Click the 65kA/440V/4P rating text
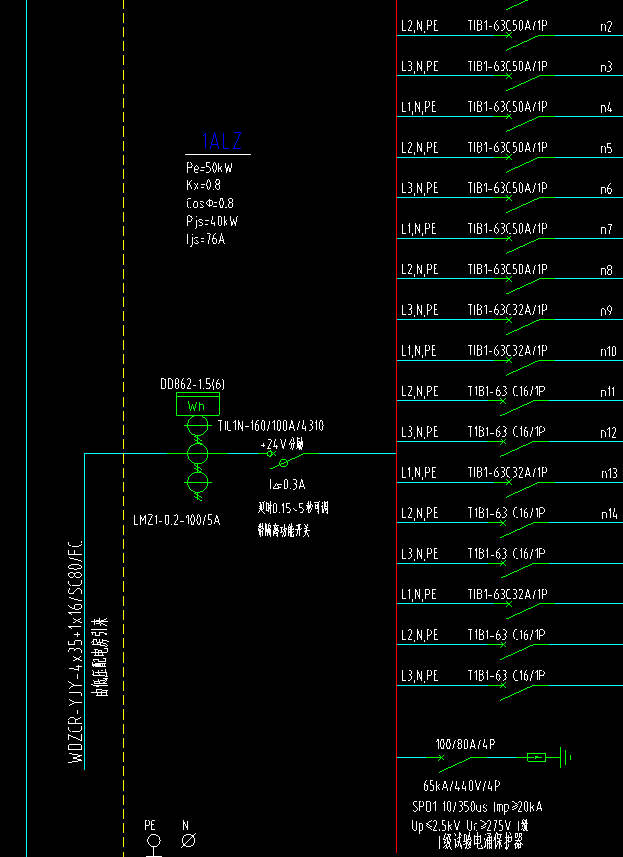The height and width of the screenshot is (857, 623). pos(461,787)
